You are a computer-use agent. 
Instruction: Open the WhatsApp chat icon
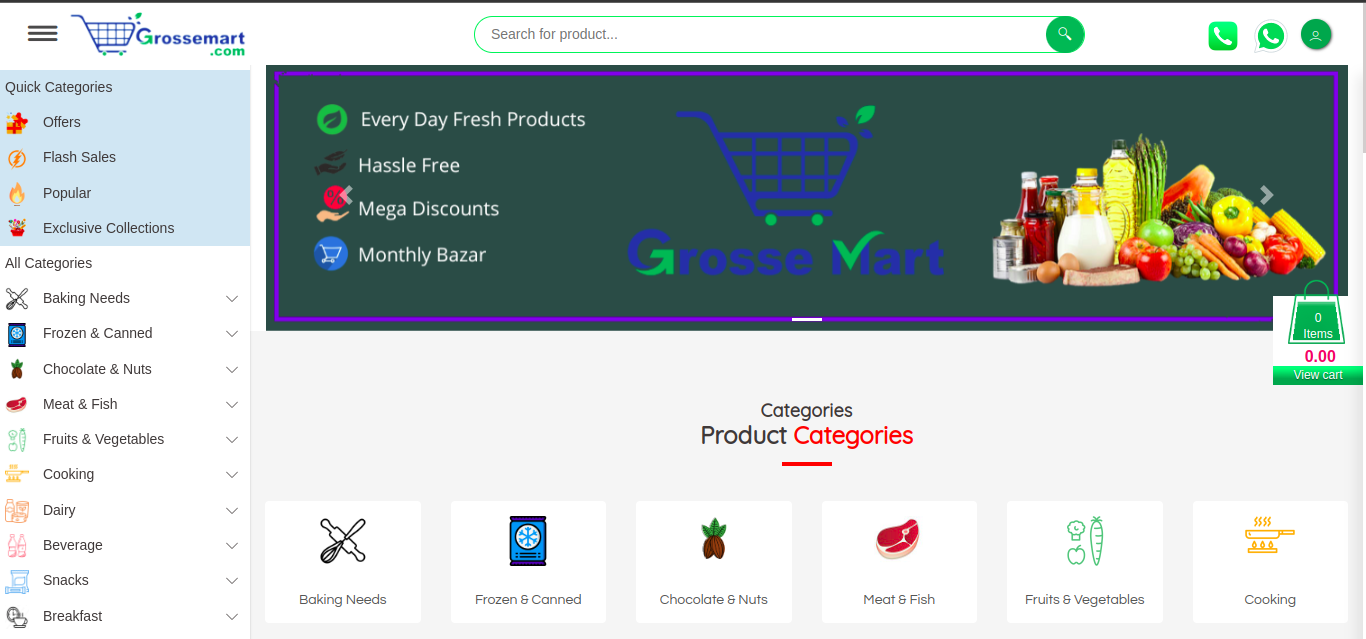pyautogui.click(x=1270, y=36)
